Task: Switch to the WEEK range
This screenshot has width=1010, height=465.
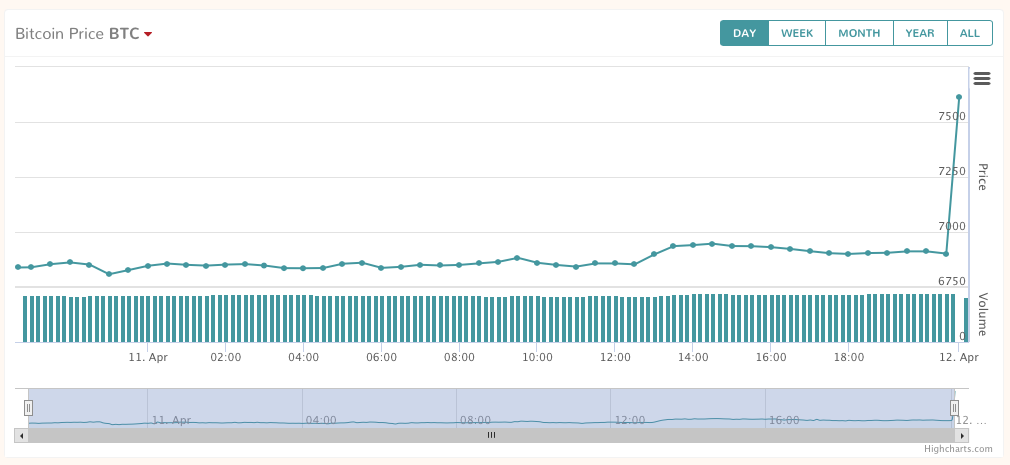Action: (797, 33)
